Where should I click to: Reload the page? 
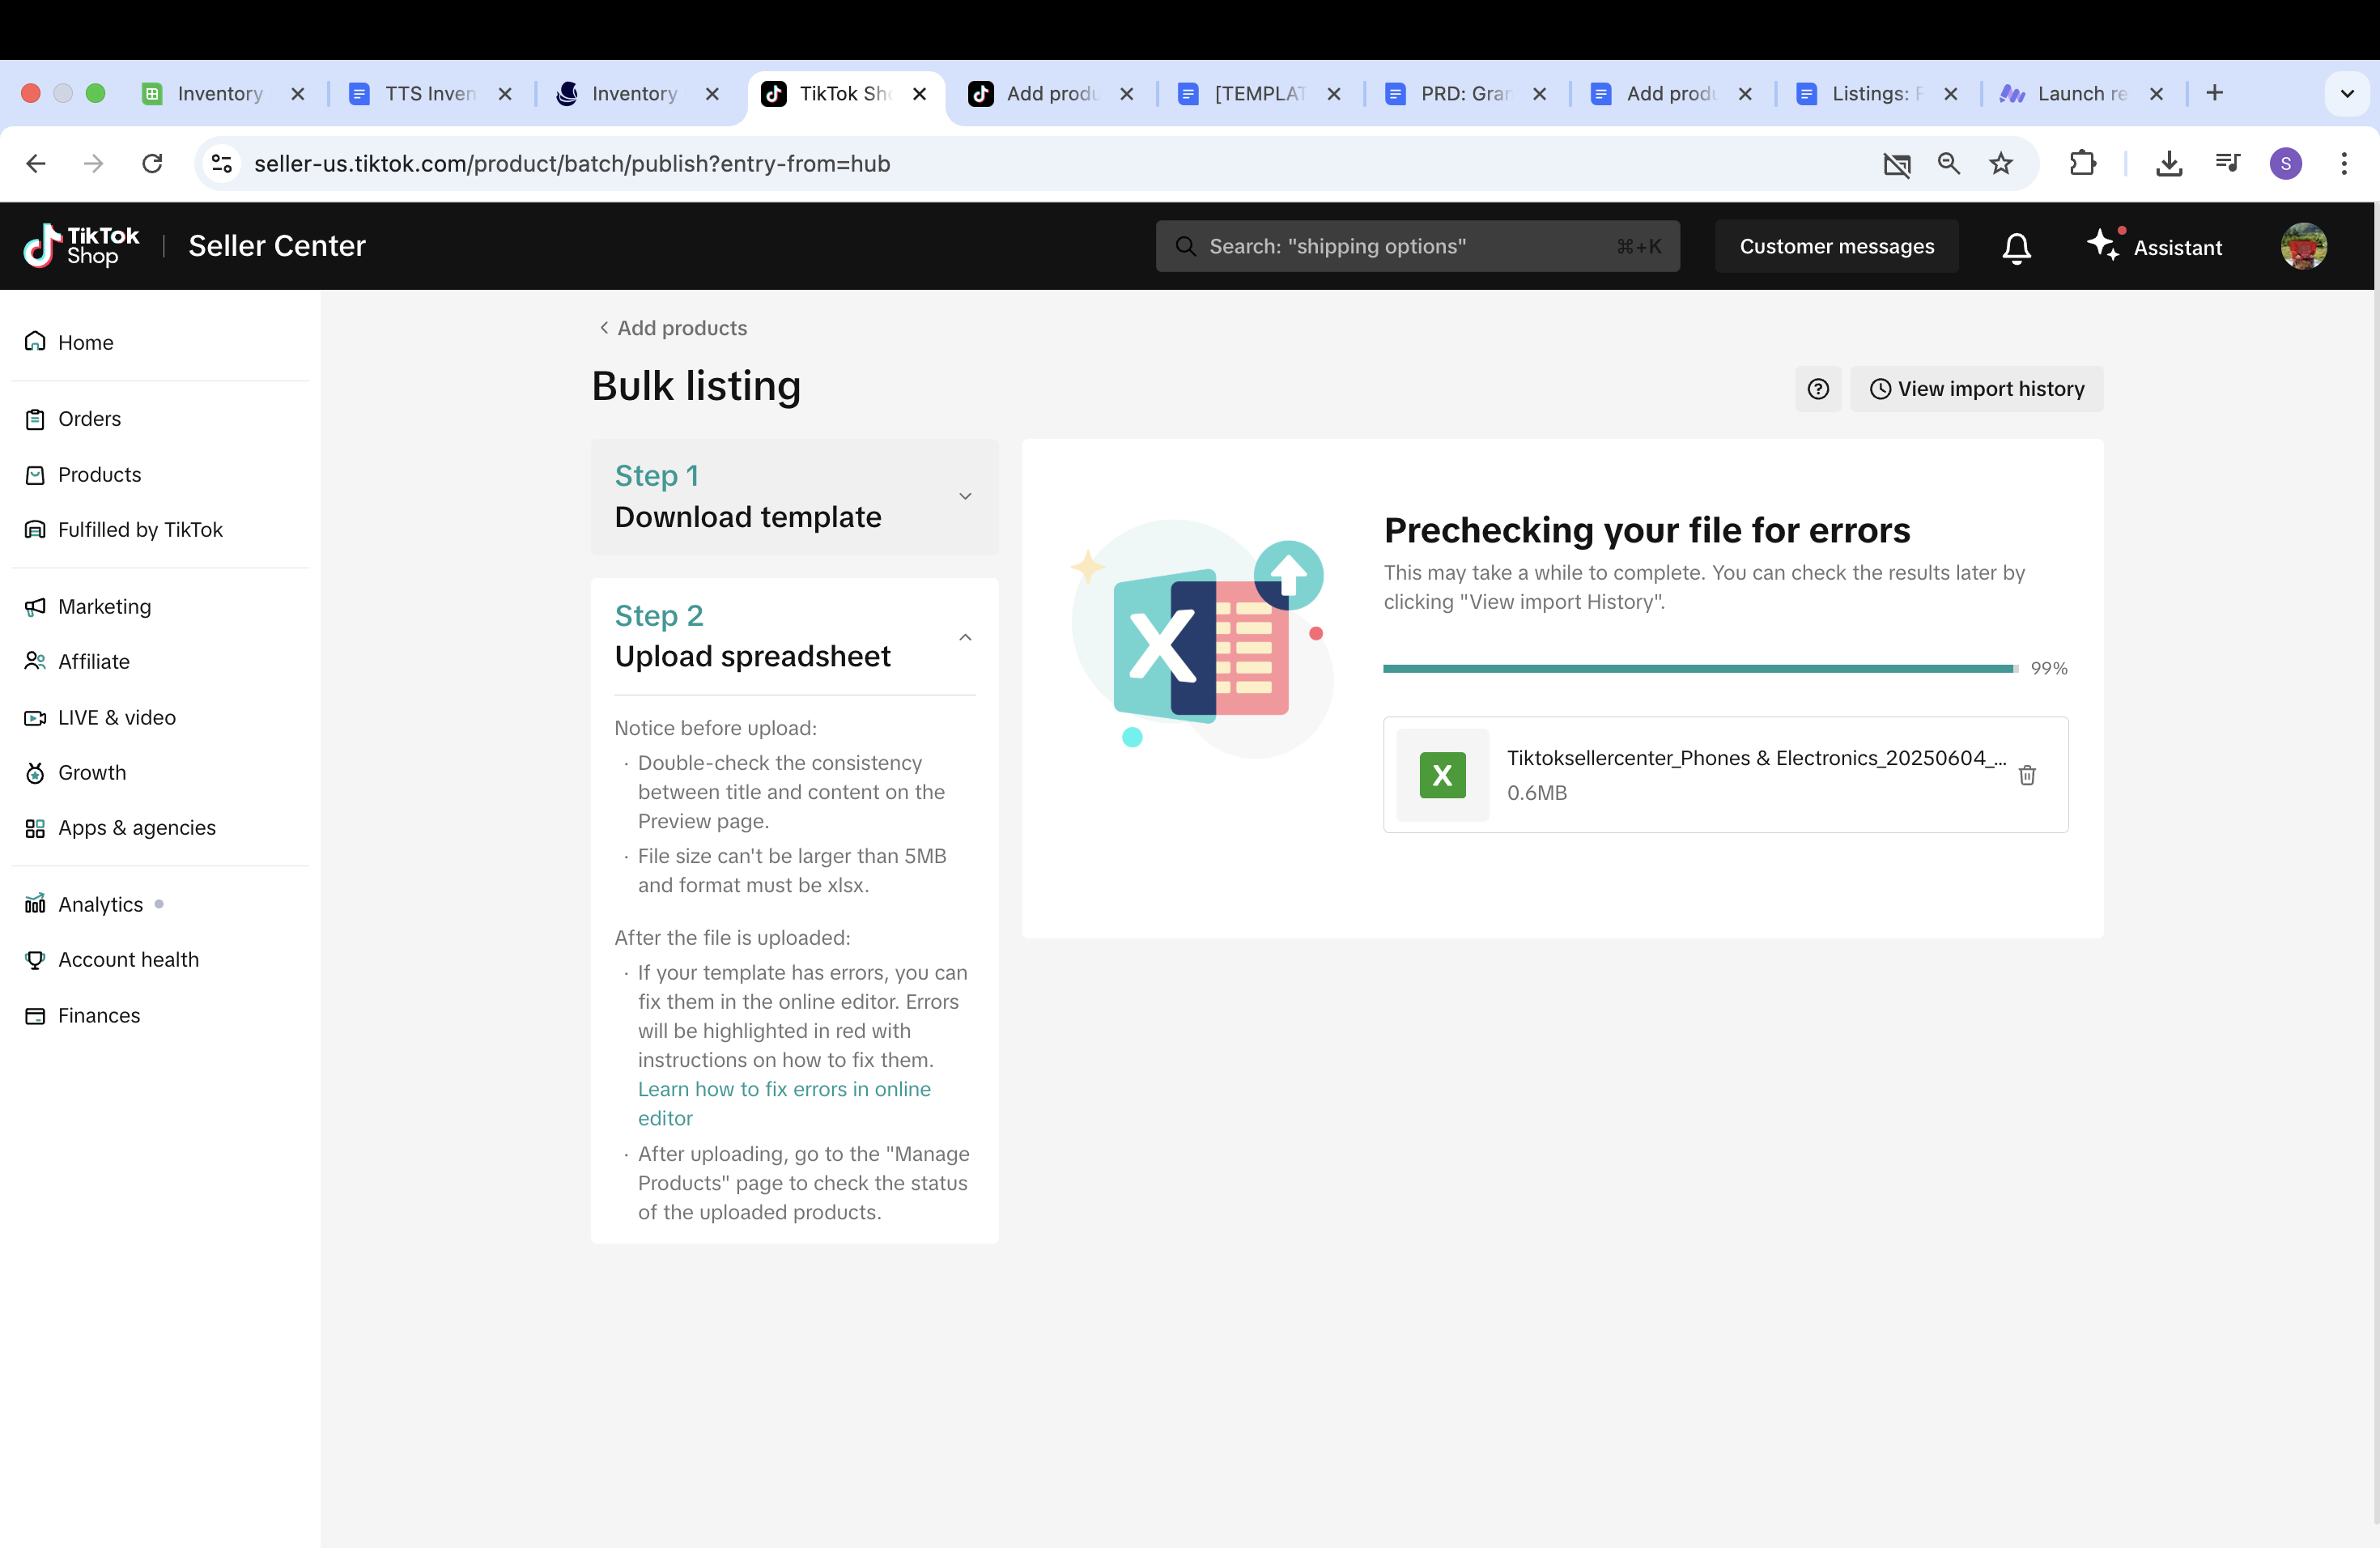[x=152, y=164]
